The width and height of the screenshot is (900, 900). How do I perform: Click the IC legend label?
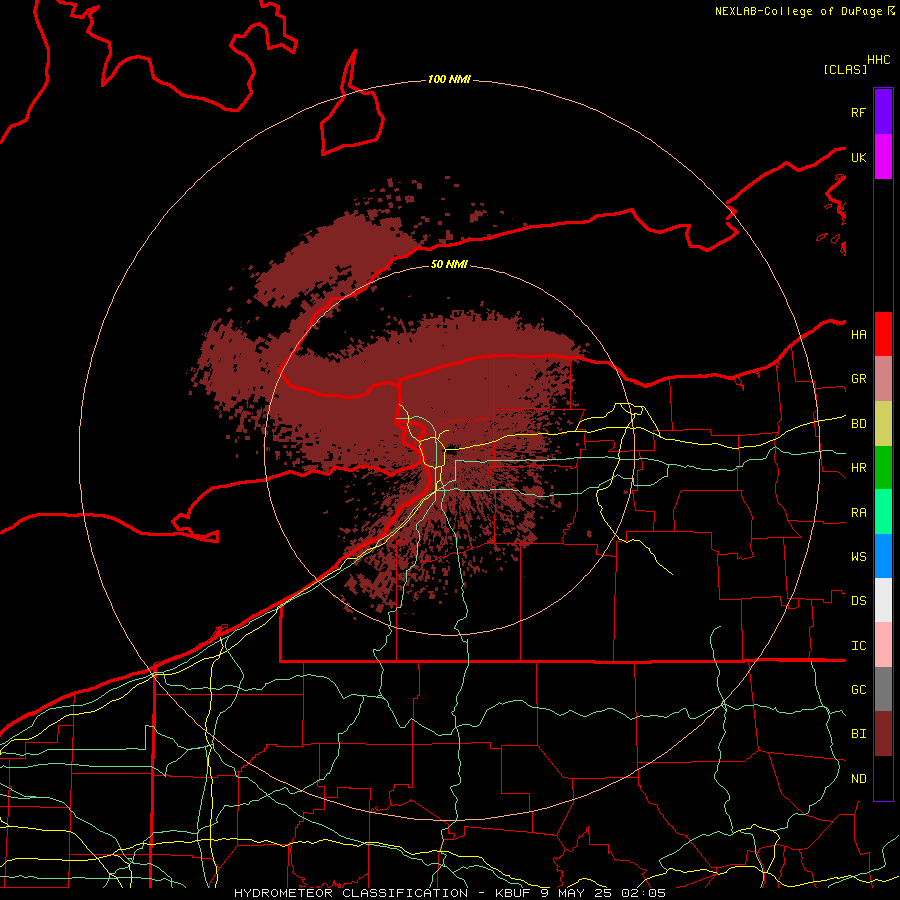(x=859, y=646)
